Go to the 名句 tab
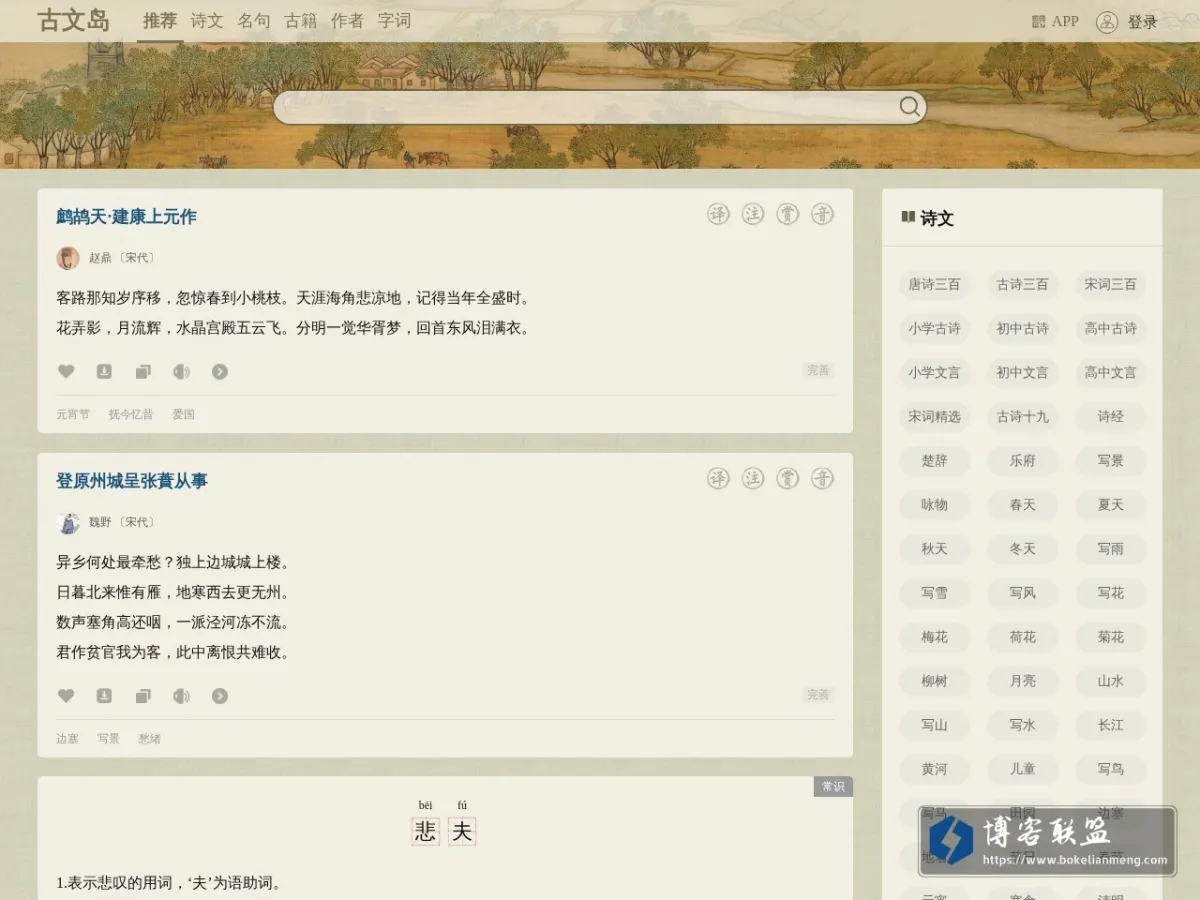 (x=254, y=21)
